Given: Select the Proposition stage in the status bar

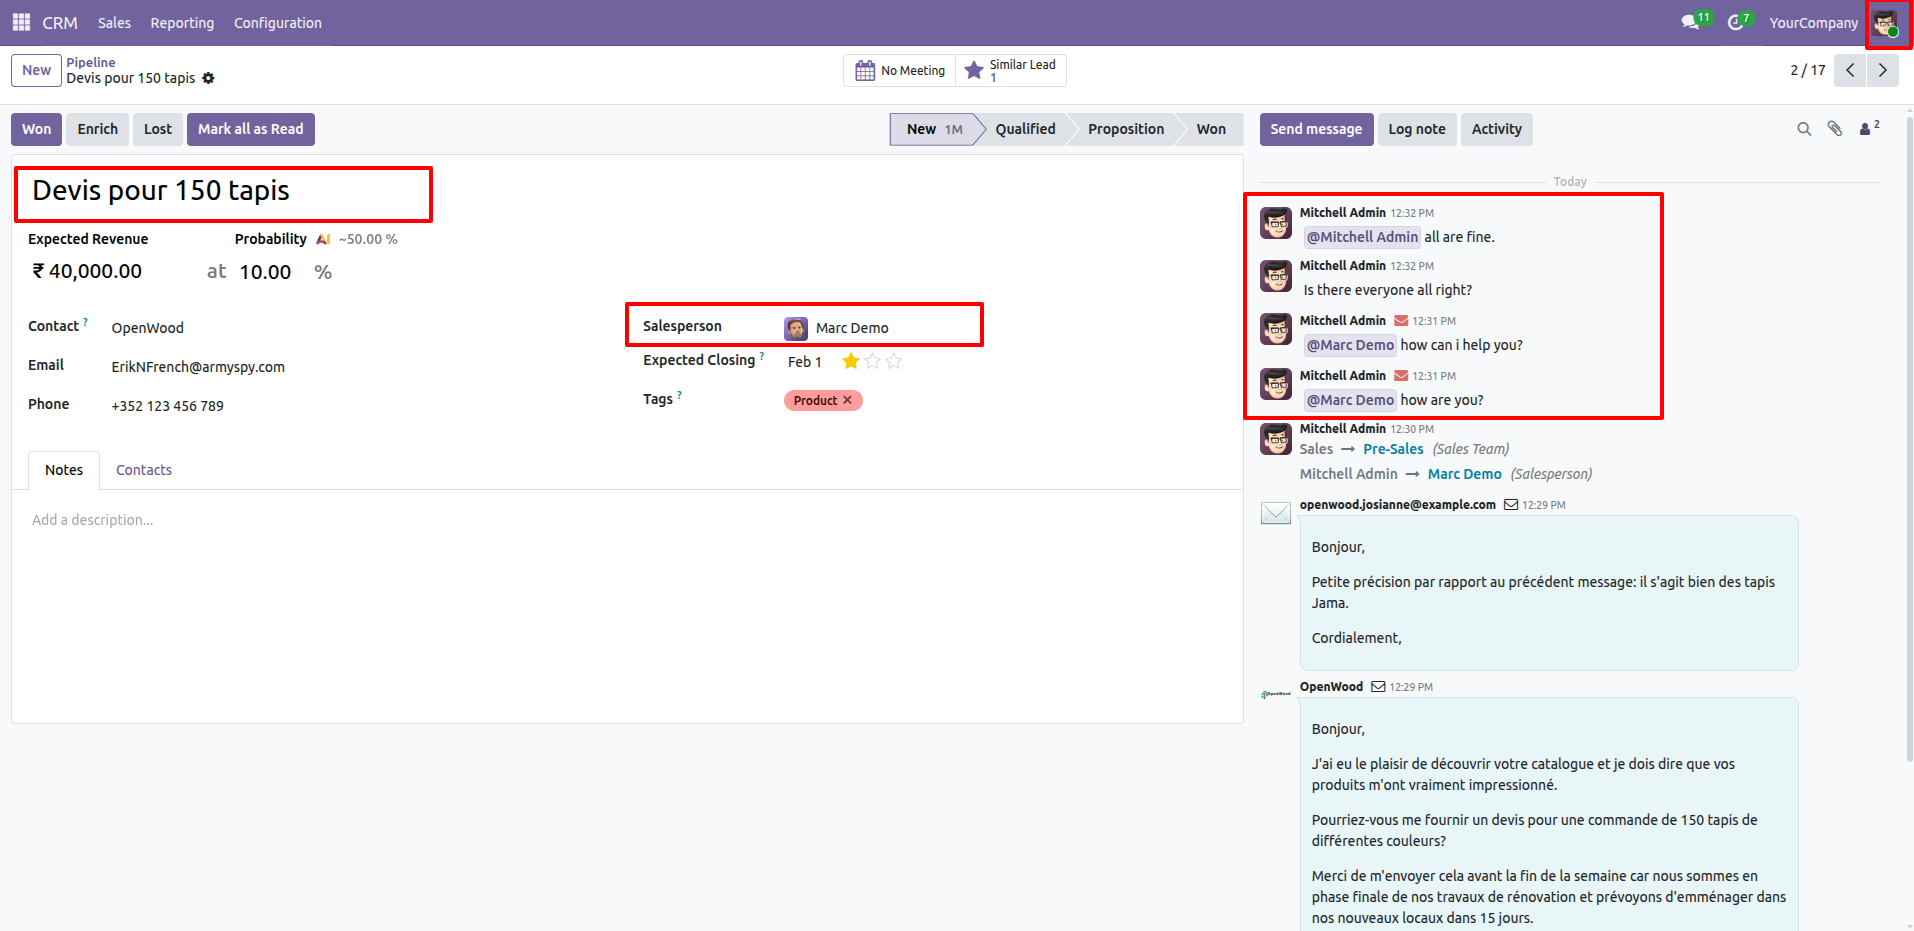Looking at the screenshot, I should click(x=1126, y=129).
